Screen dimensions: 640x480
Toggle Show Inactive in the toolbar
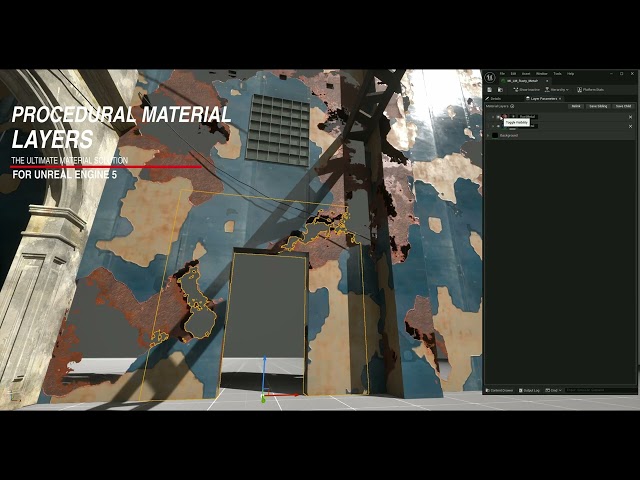(527, 90)
